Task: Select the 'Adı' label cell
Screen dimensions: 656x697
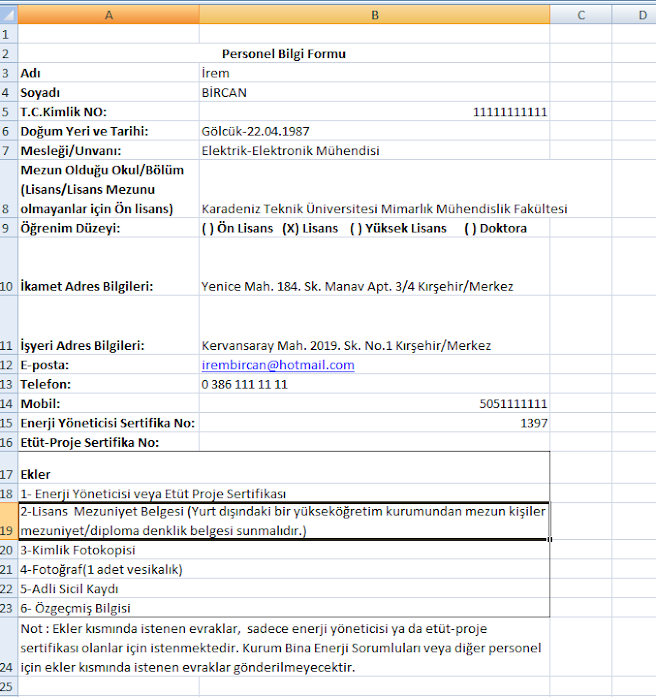Action: coord(108,72)
